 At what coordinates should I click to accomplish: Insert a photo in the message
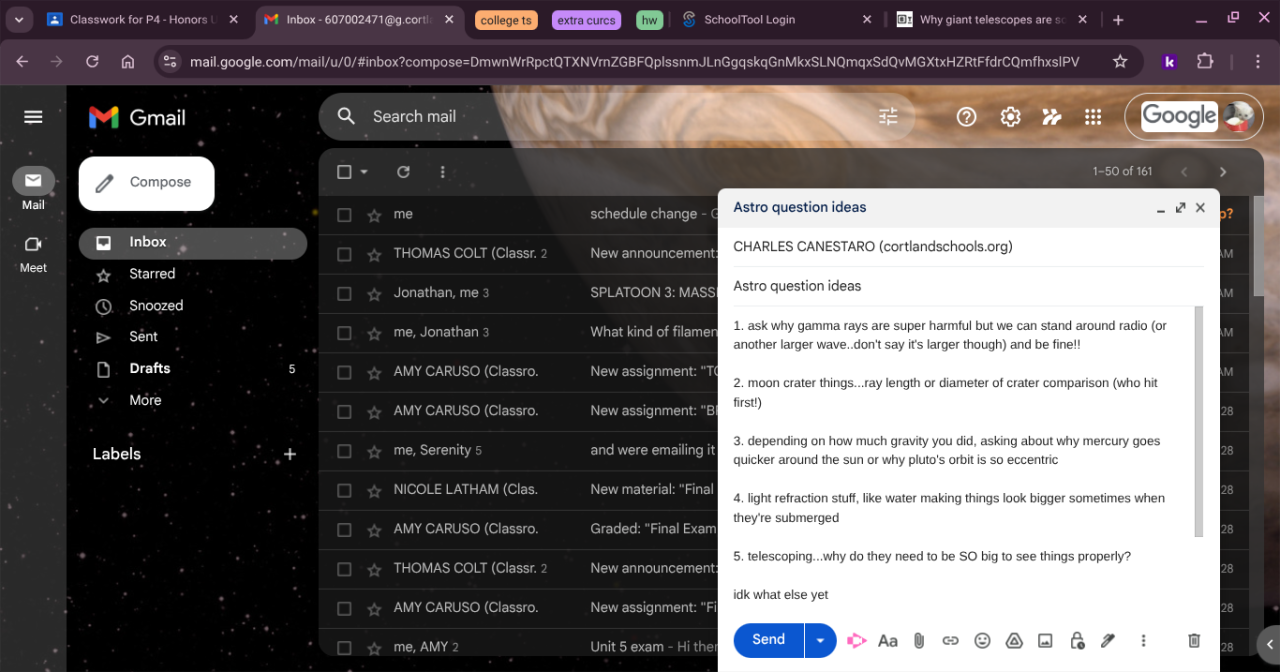pyautogui.click(x=1045, y=641)
